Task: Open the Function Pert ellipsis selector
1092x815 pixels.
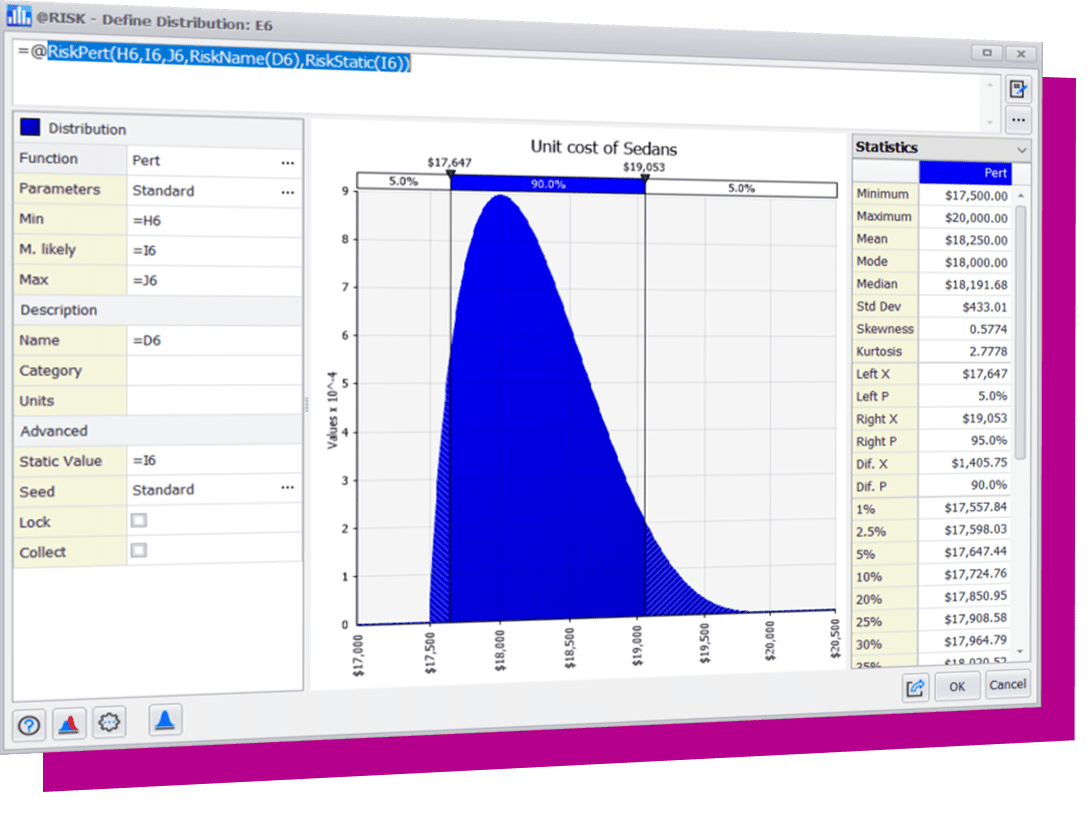Action: [x=288, y=162]
